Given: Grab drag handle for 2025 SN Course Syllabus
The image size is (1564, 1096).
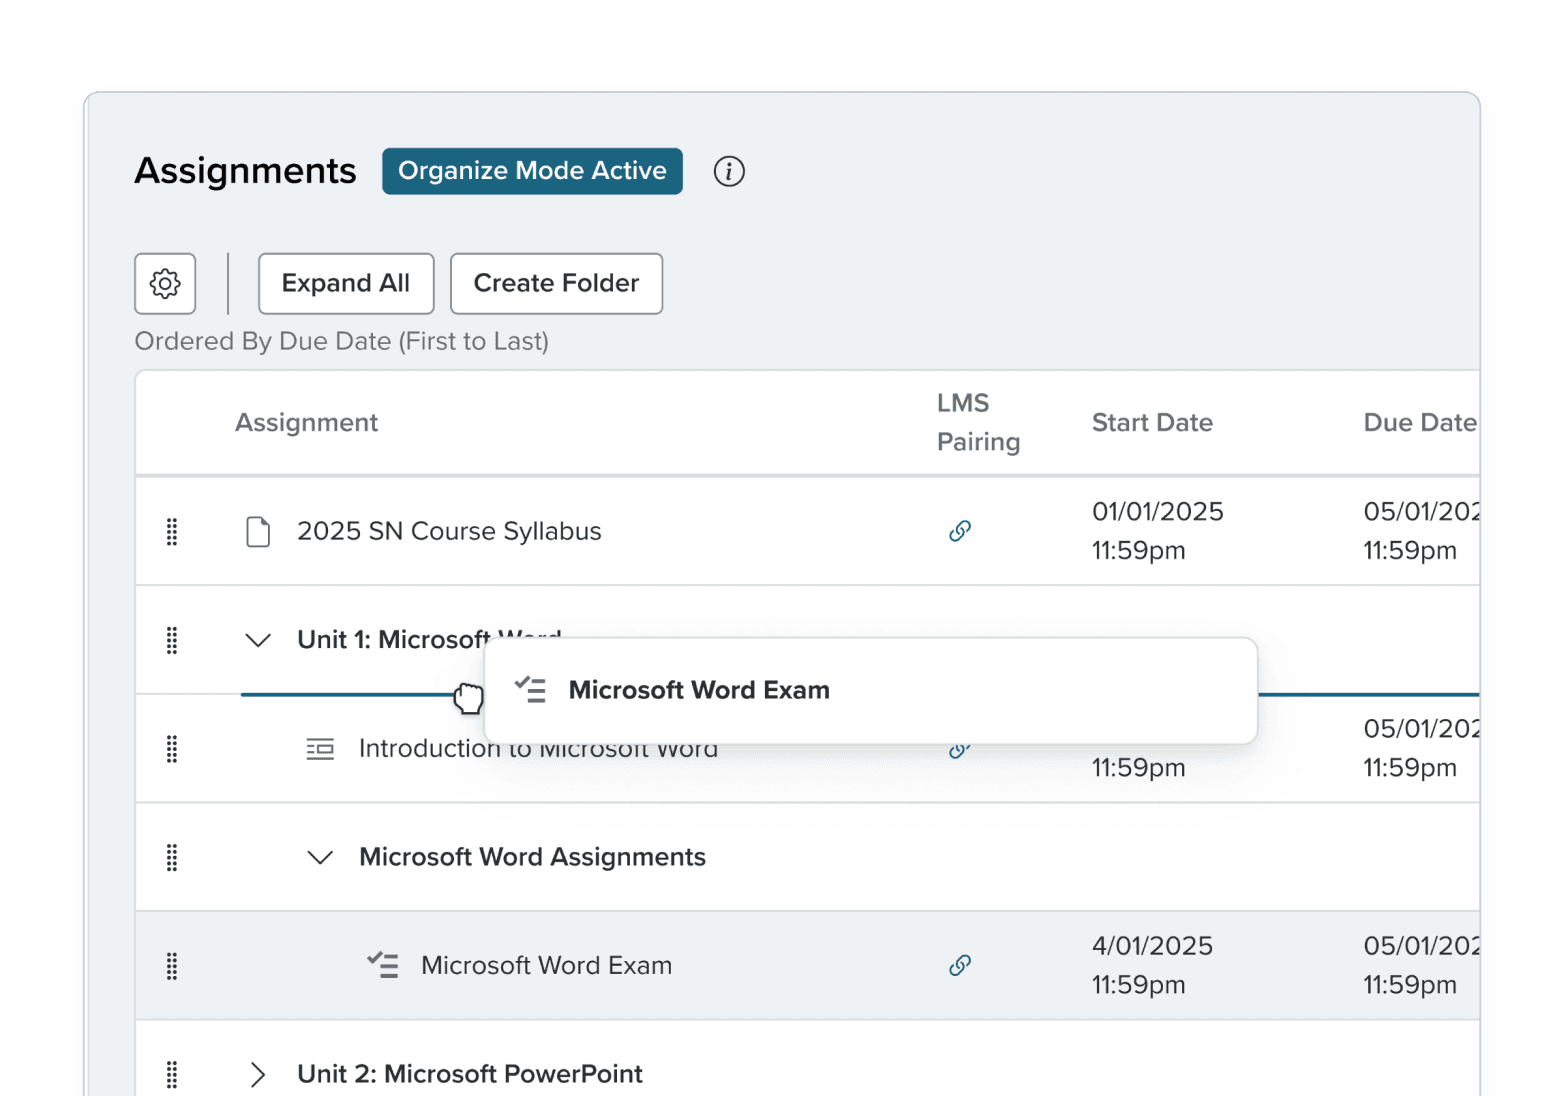Looking at the screenshot, I should pos(172,532).
